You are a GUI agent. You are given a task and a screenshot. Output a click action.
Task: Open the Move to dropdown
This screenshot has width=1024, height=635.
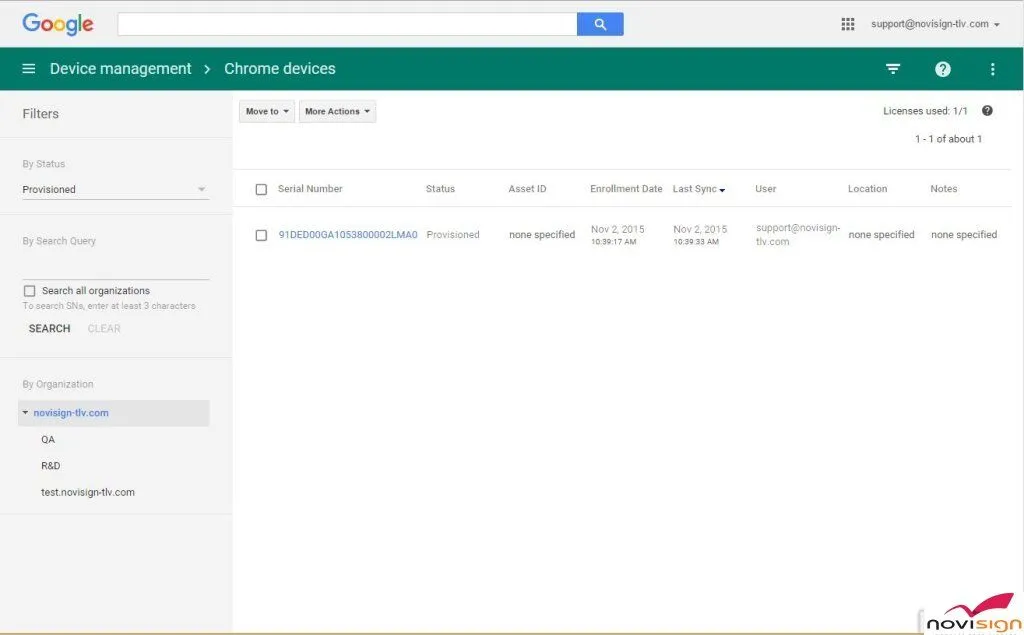pos(266,111)
